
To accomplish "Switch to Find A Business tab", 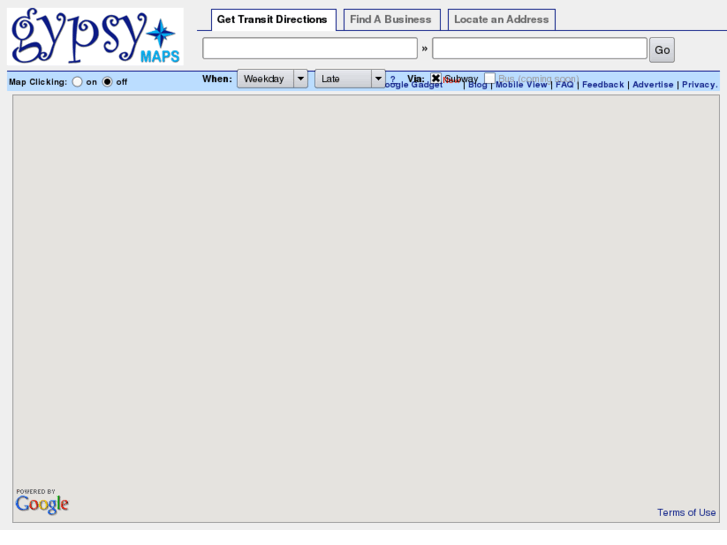I will (x=391, y=19).
